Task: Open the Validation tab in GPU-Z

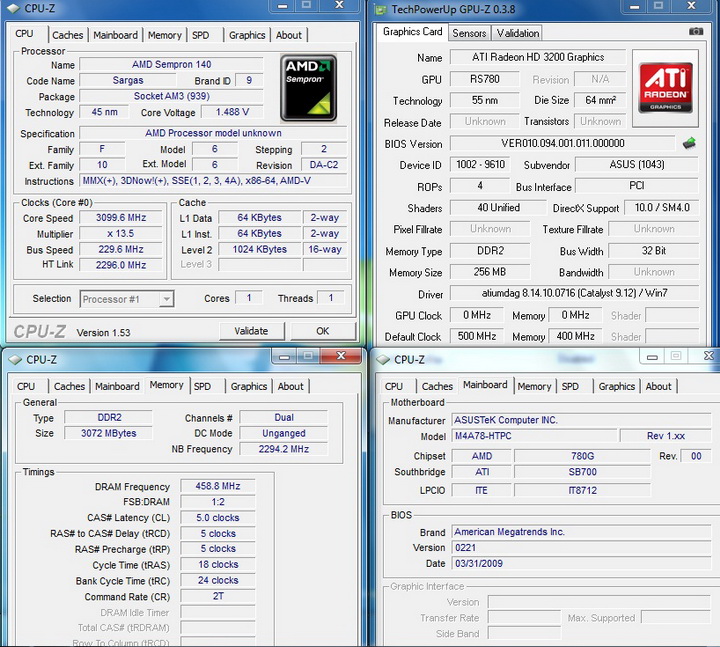Action: 518,33
